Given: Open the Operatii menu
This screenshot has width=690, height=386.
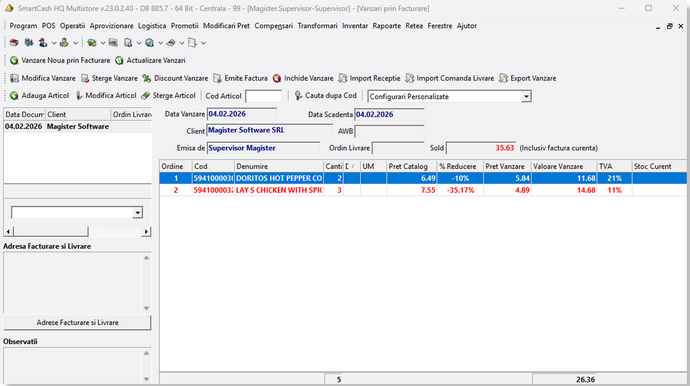Looking at the screenshot, I should (x=72, y=26).
